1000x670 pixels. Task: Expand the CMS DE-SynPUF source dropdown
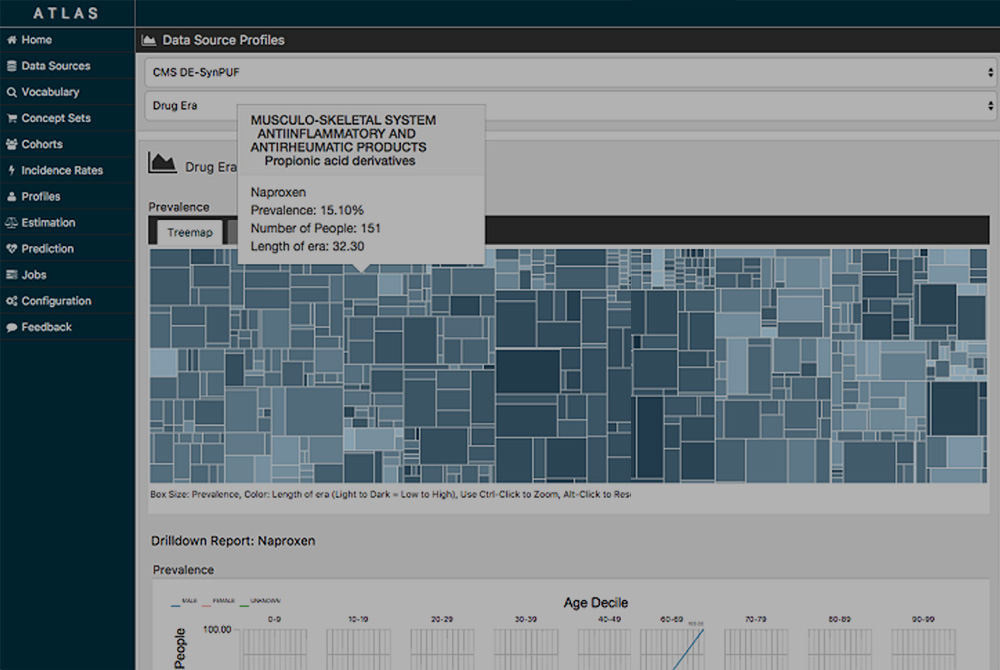pyautogui.click(x=570, y=72)
